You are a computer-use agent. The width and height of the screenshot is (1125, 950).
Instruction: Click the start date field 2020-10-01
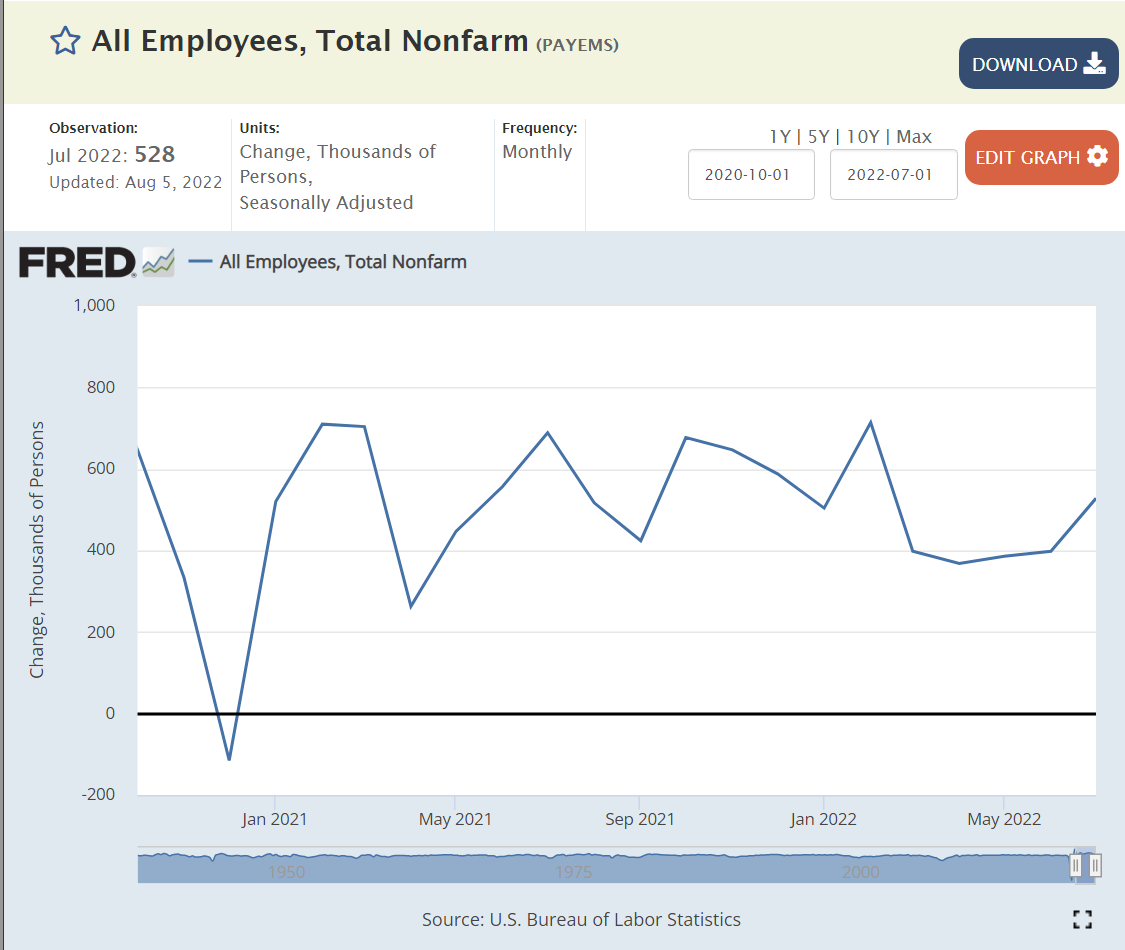751,175
